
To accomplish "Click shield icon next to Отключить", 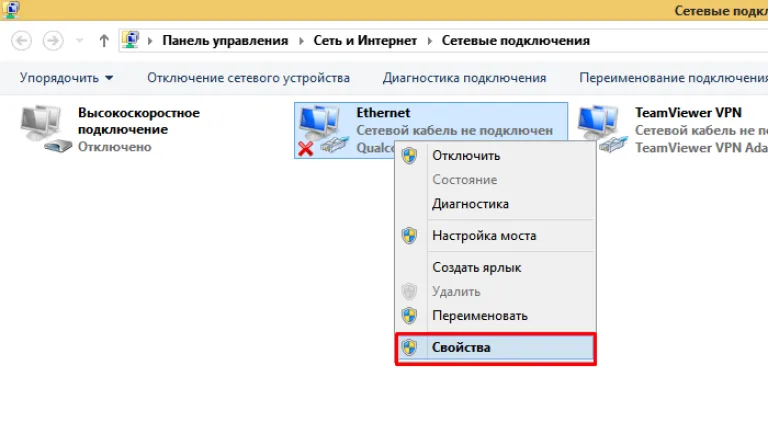I will click(409, 156).
